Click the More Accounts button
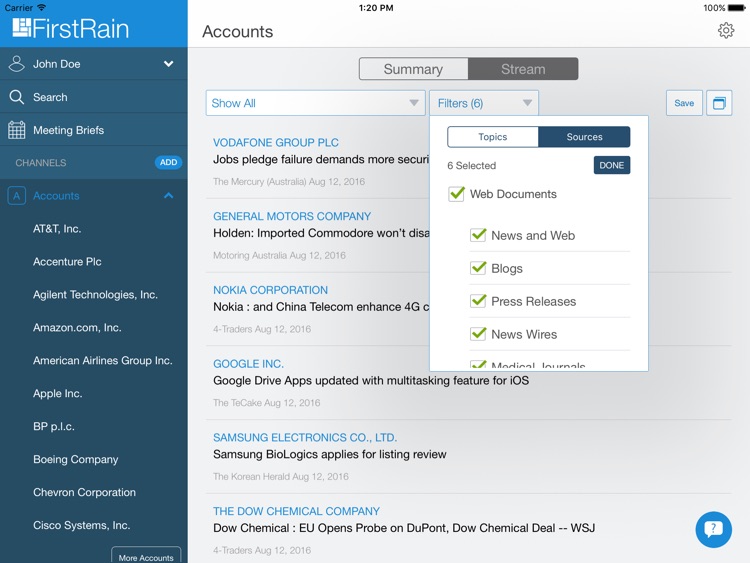This screenshot has height=563, width=750. [146, 557]
